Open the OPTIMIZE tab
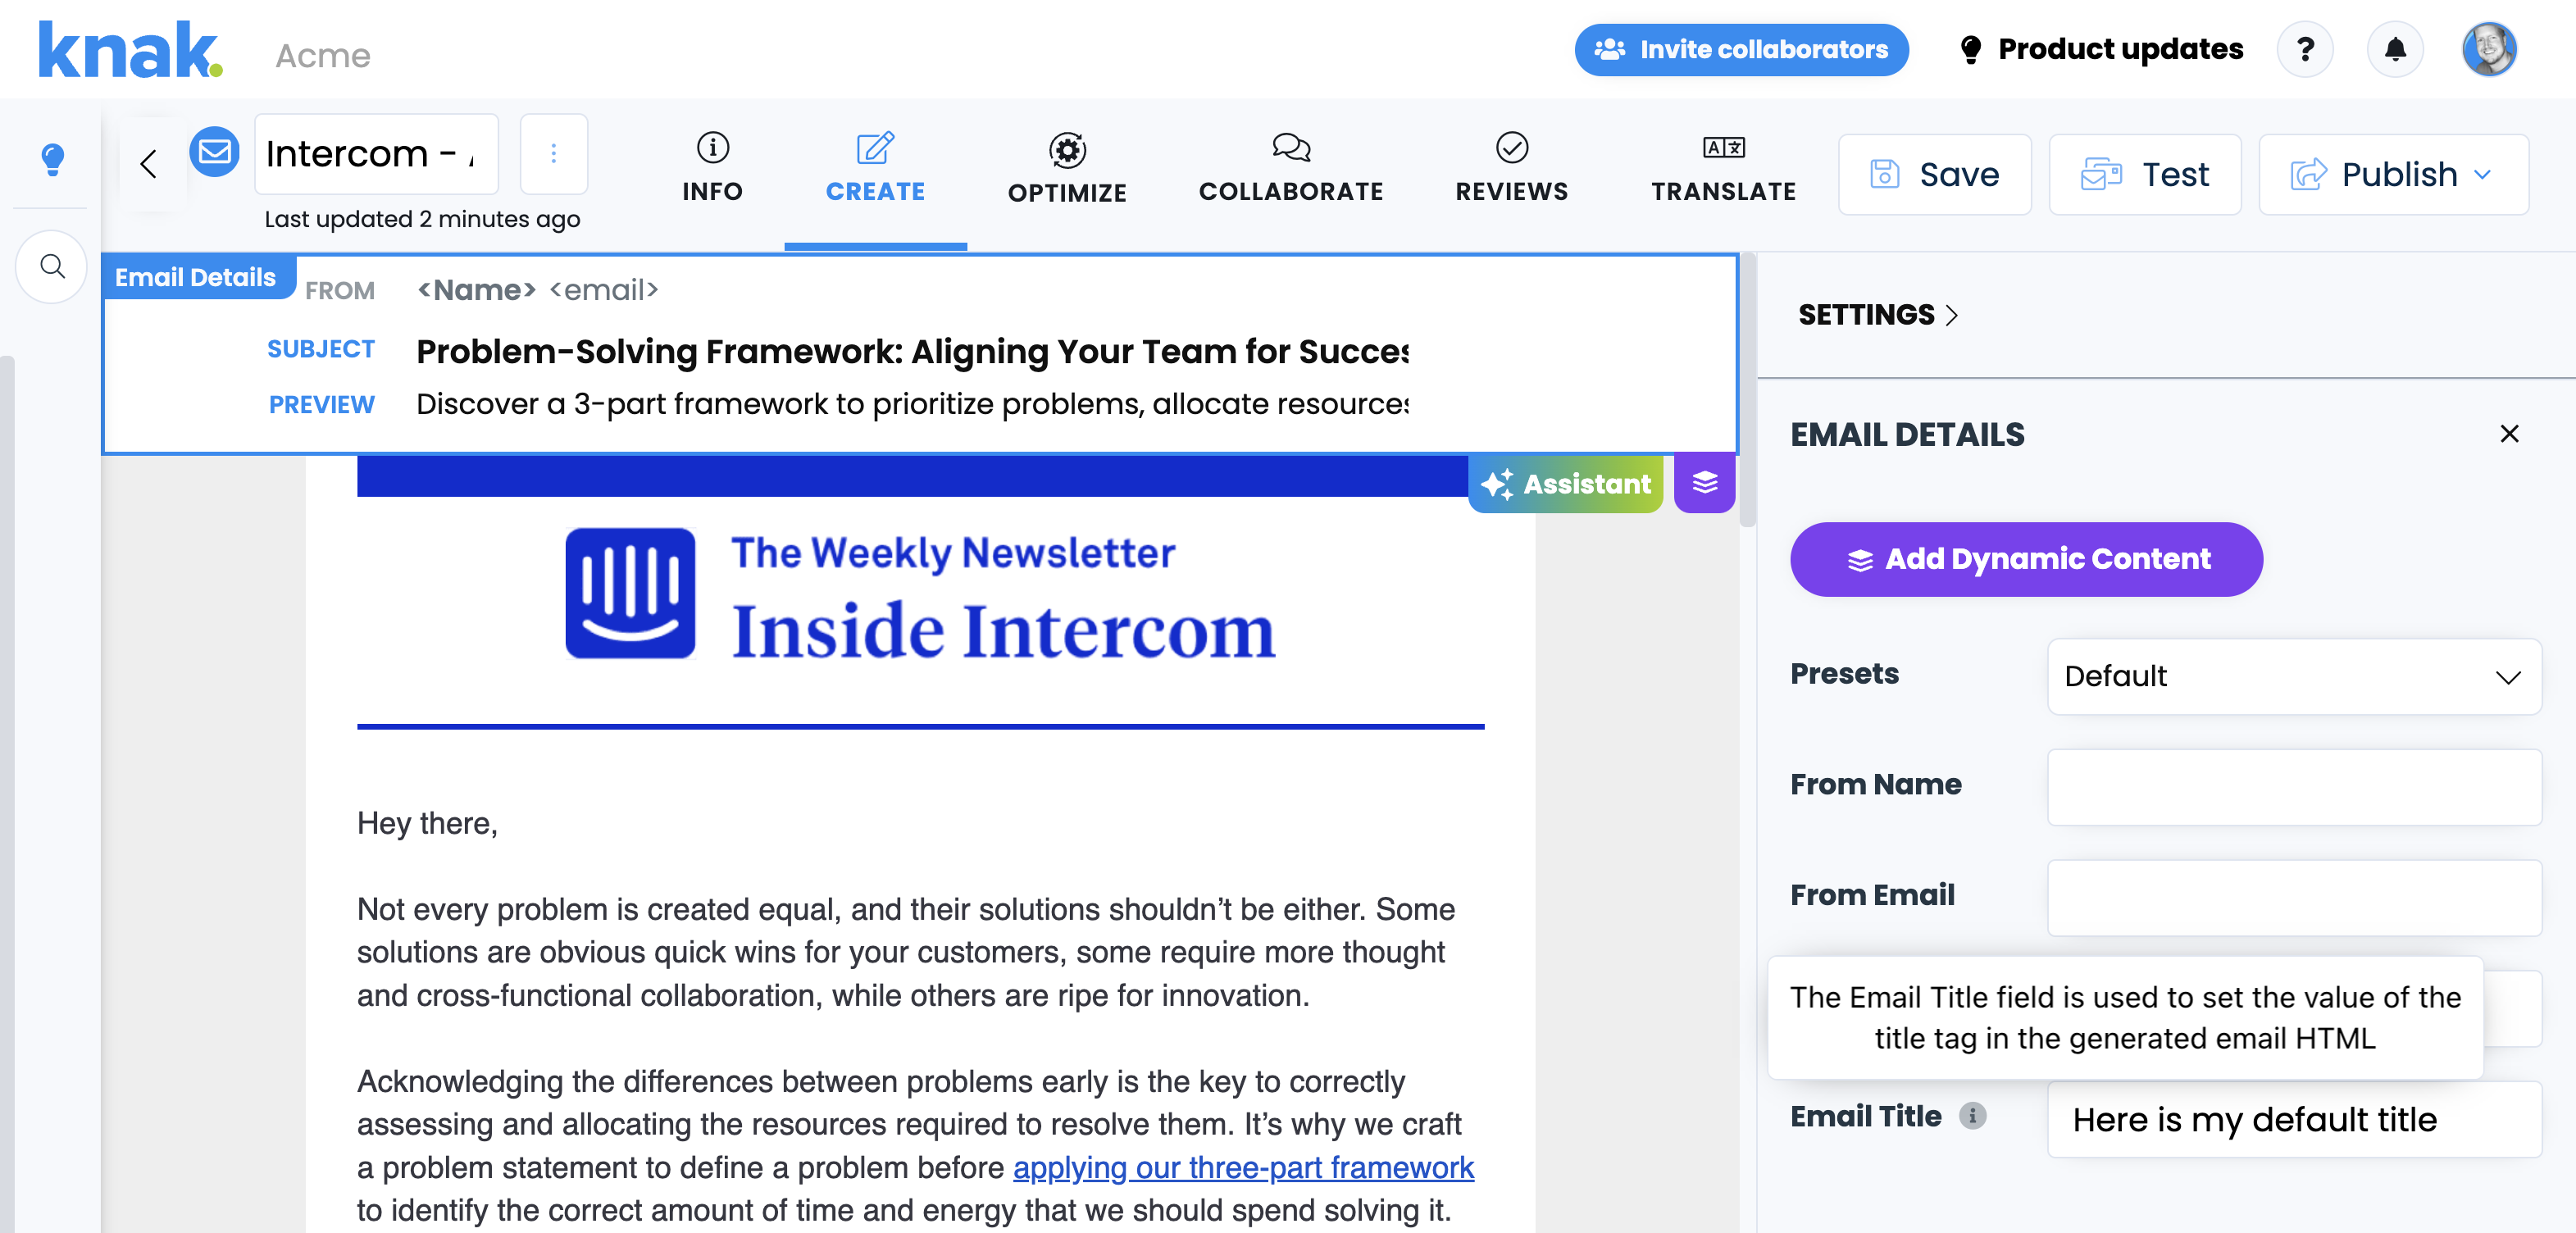Image resolution: width=2576 pixels, height=1233 pixels. pyautogui.click(x=1067, y=168)
